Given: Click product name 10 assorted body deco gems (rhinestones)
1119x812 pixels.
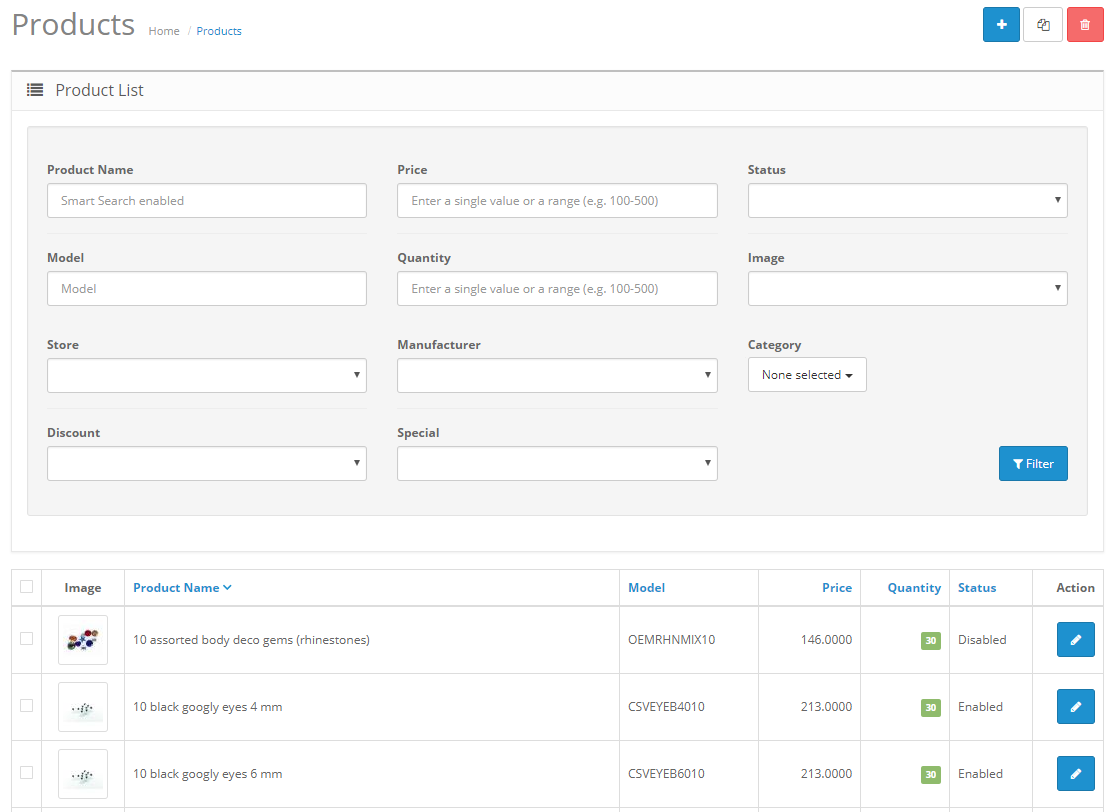Looking at the screenshot, I should (x=251, y=640).
